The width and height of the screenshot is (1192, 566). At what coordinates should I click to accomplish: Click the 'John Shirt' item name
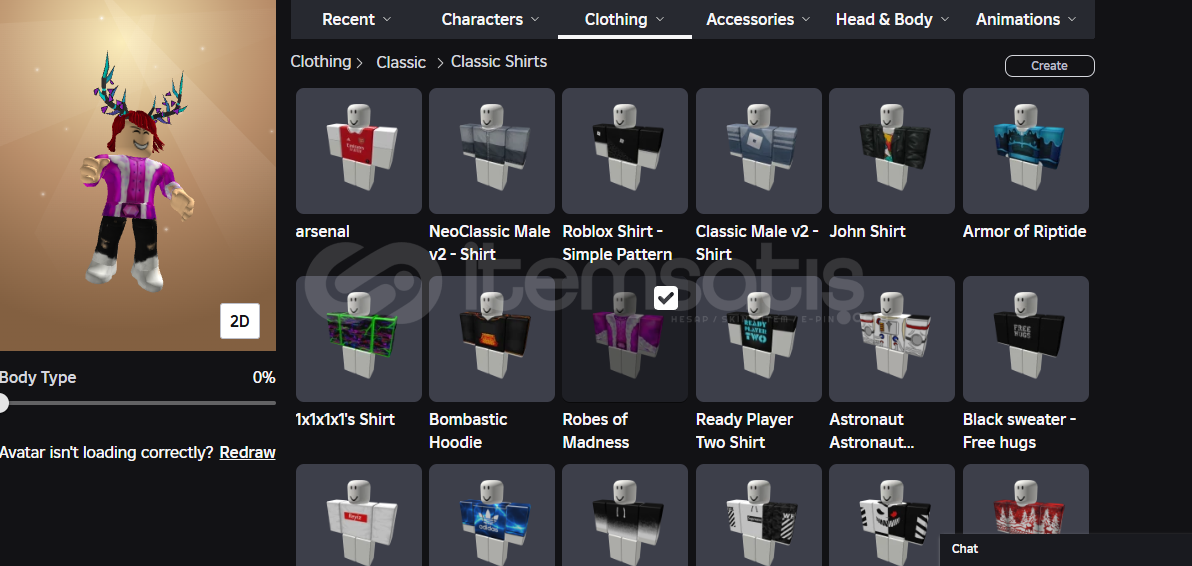point(867,232)
